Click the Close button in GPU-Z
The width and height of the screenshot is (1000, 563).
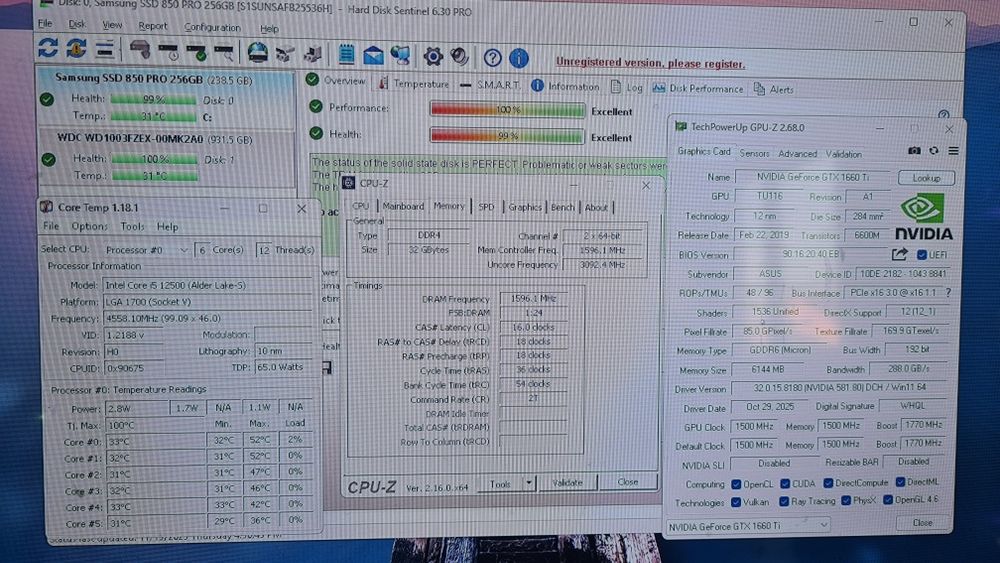pos(922,523)
